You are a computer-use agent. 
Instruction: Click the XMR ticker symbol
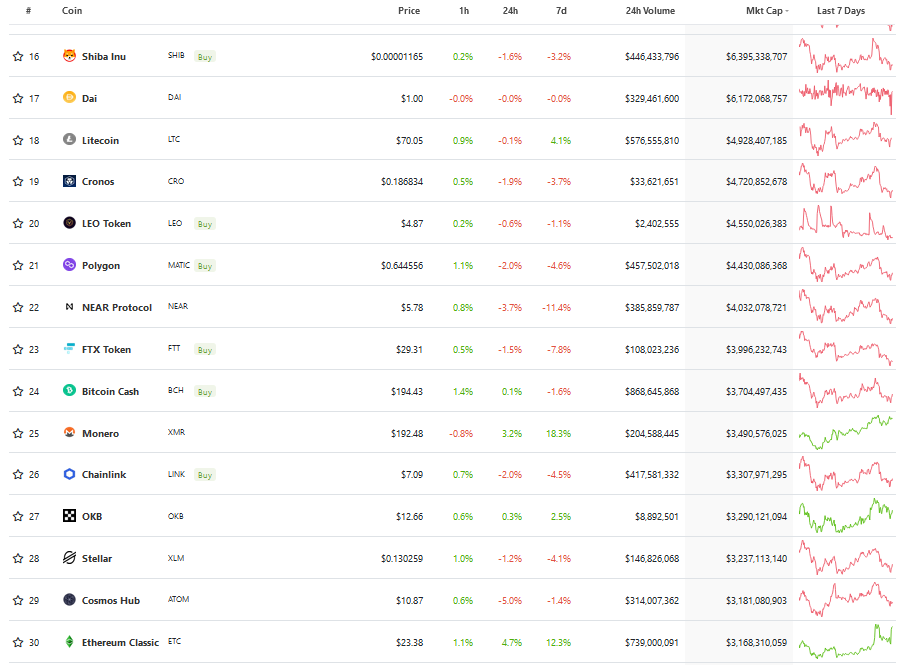point(176,432)
